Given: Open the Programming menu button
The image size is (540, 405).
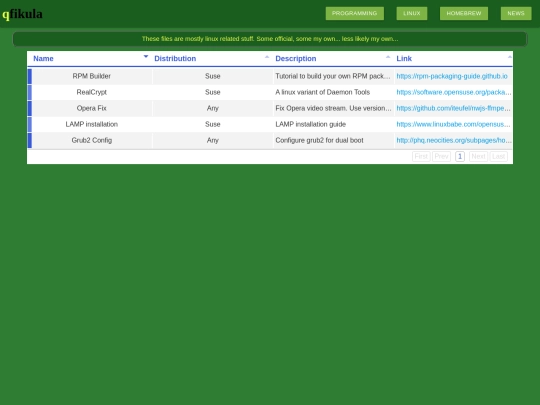Looking at the screenshot, I should point(355,13).
